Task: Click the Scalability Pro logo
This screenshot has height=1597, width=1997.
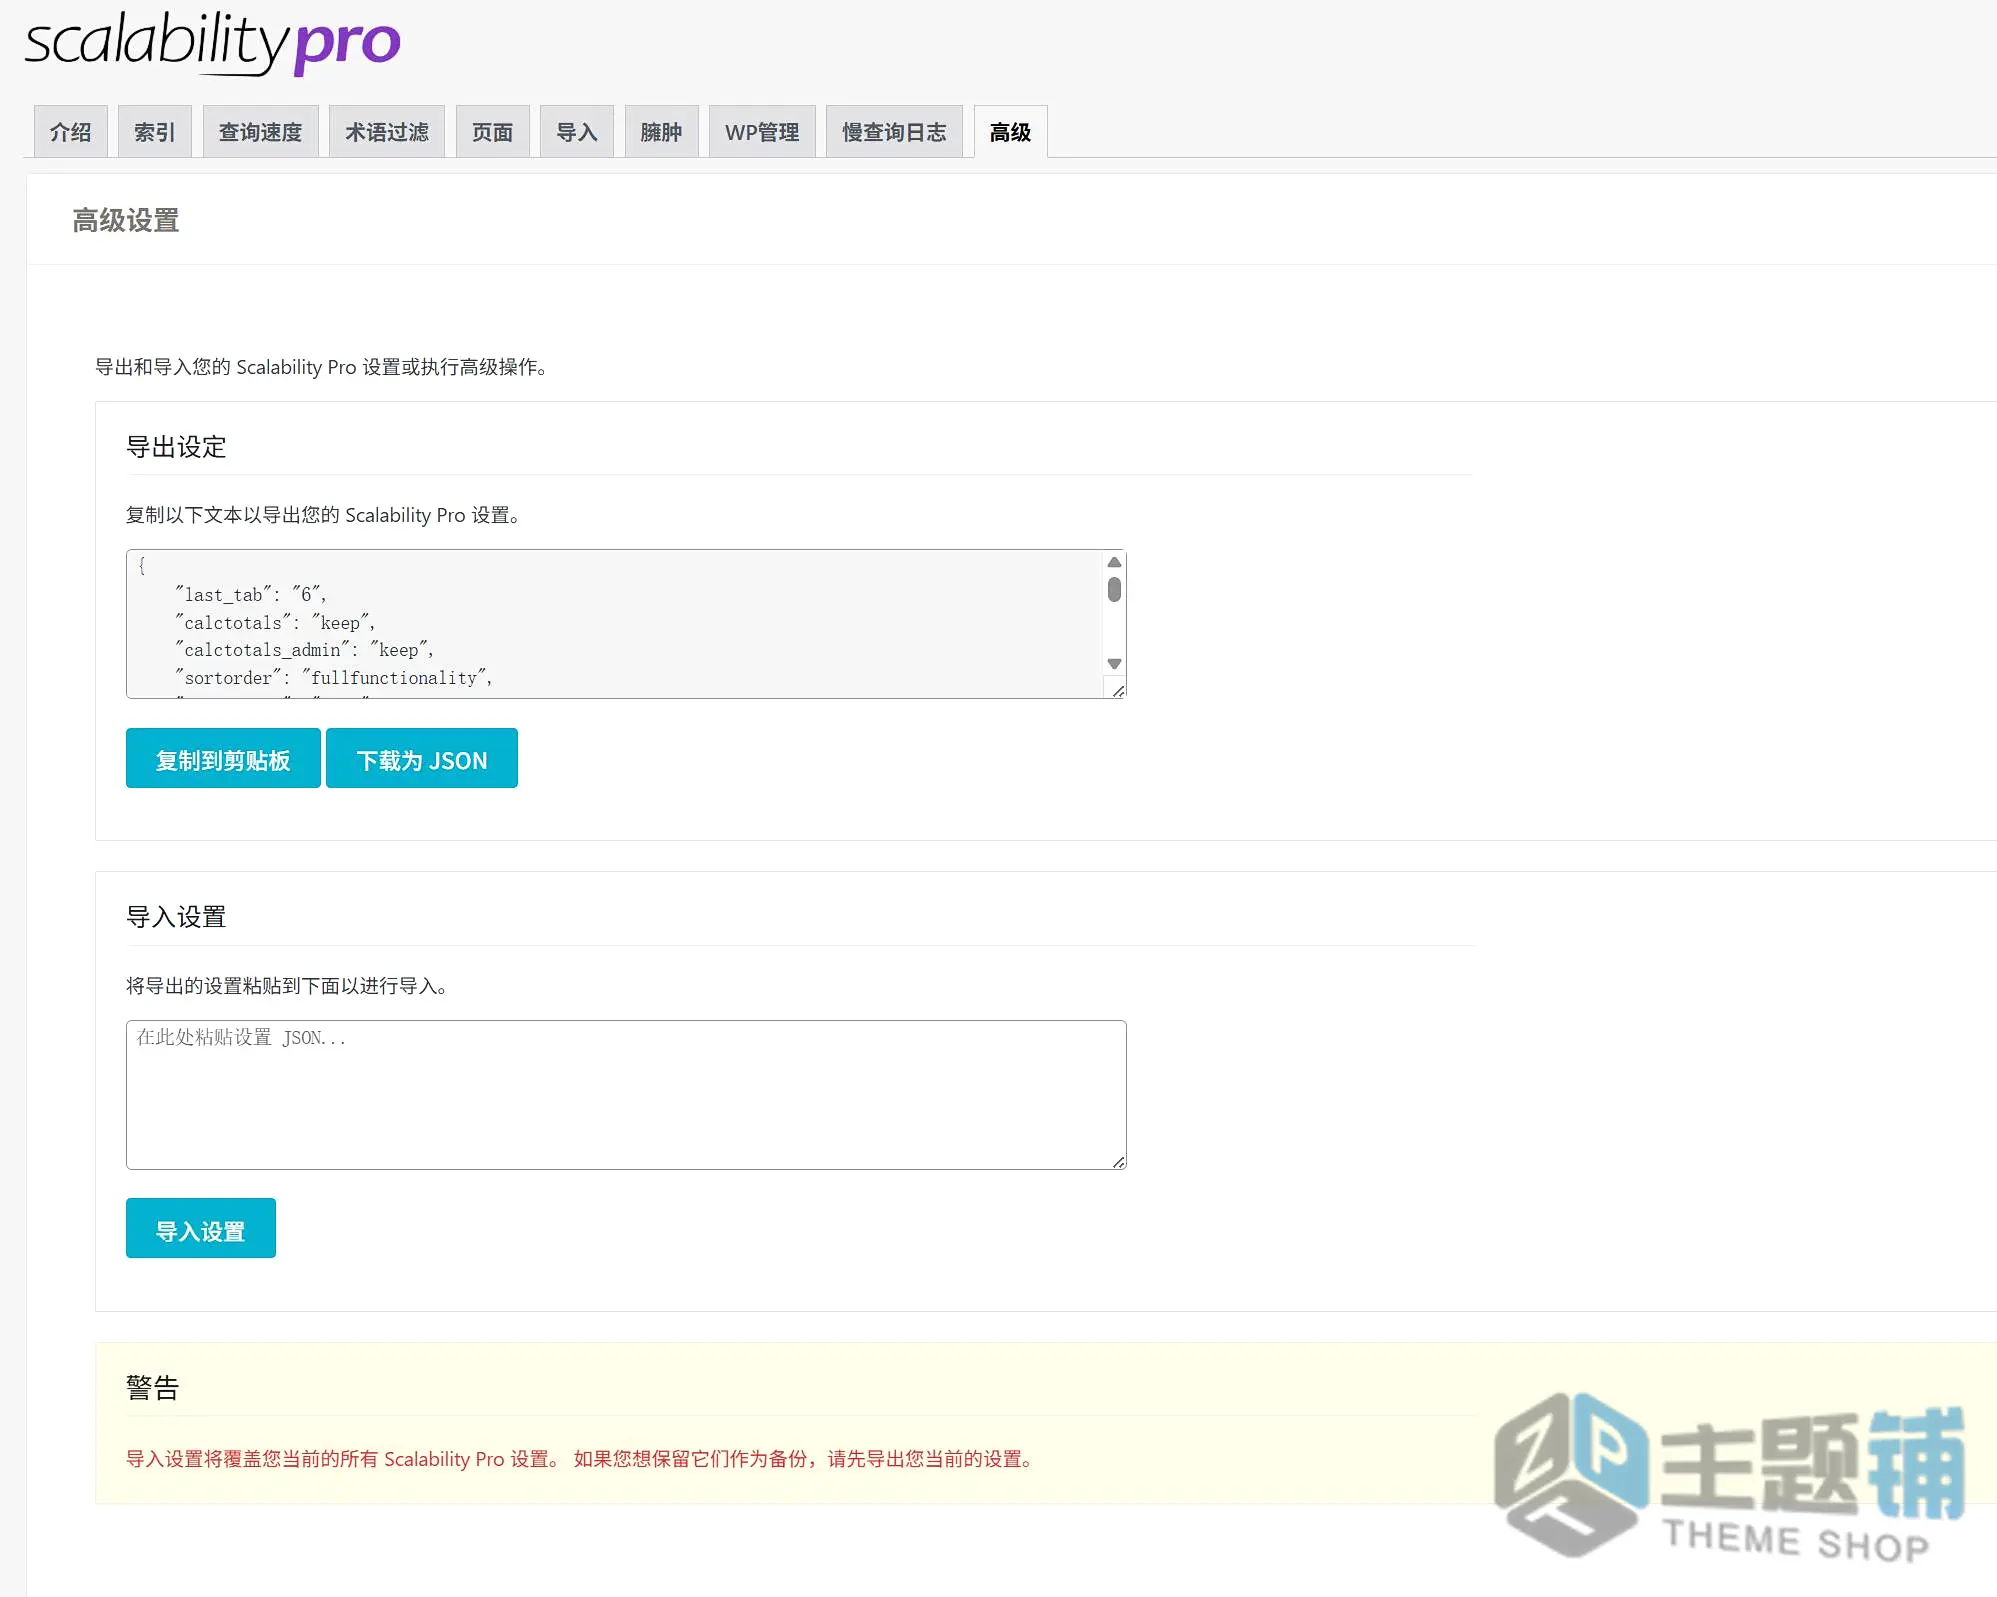Action: click(212, 43)
